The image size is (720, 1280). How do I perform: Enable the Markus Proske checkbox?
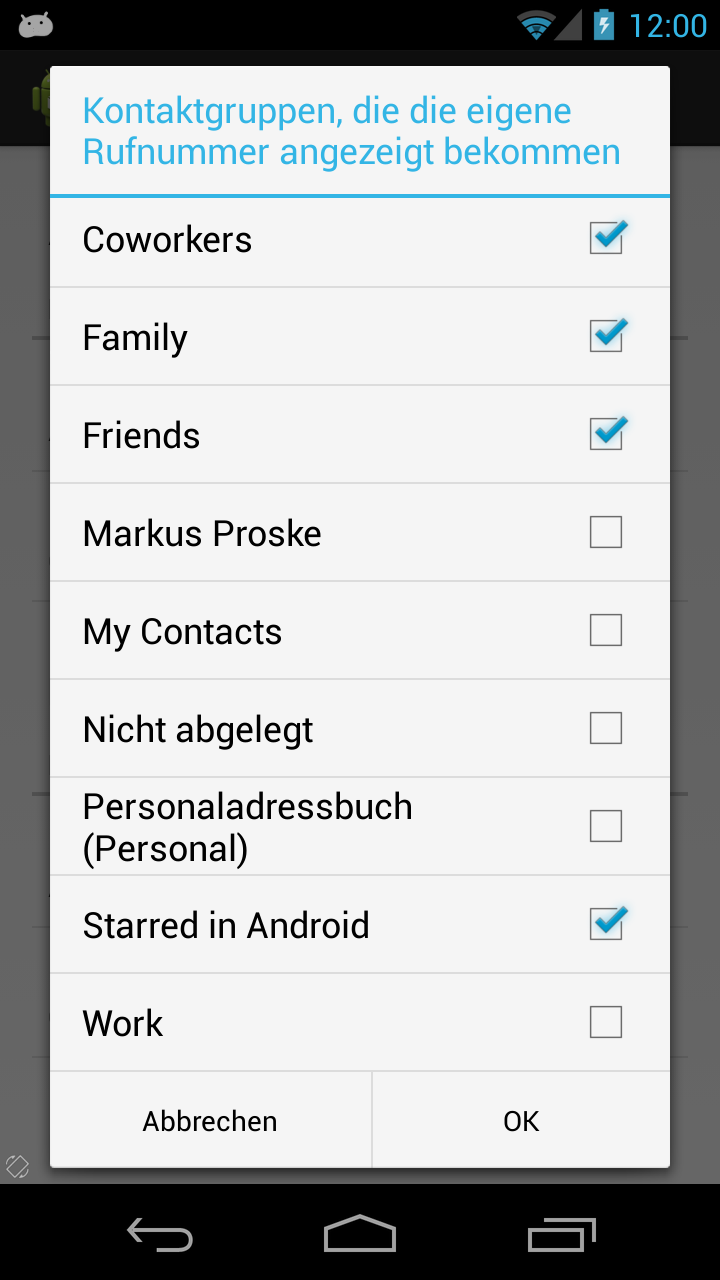[606, 532]
